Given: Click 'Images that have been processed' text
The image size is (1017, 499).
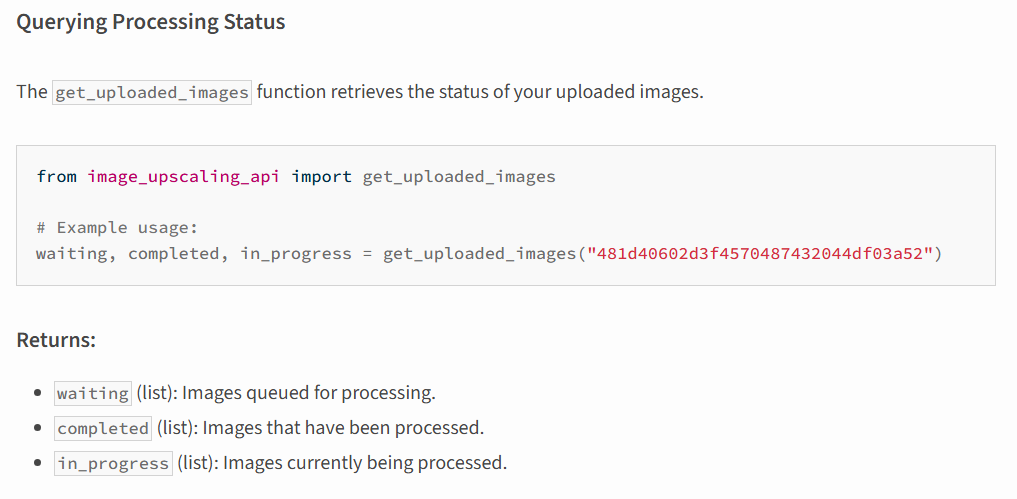Looking at the screenshot, I should click(x=343, y=428).
